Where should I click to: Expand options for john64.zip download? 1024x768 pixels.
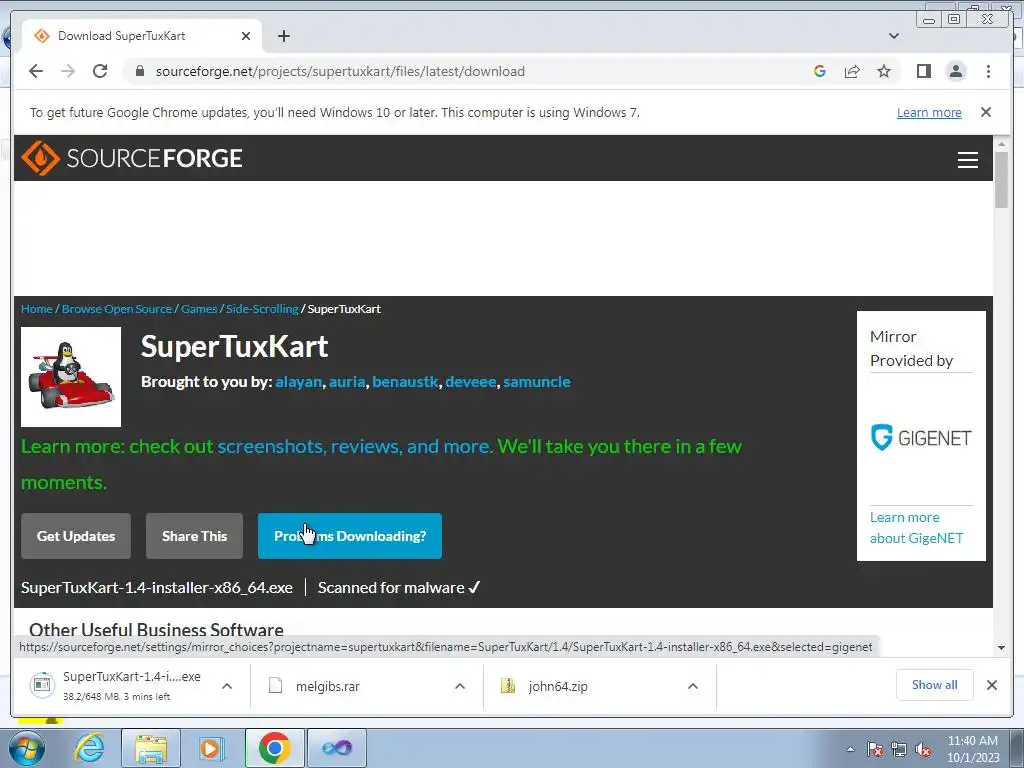click(x=693, y=686)
